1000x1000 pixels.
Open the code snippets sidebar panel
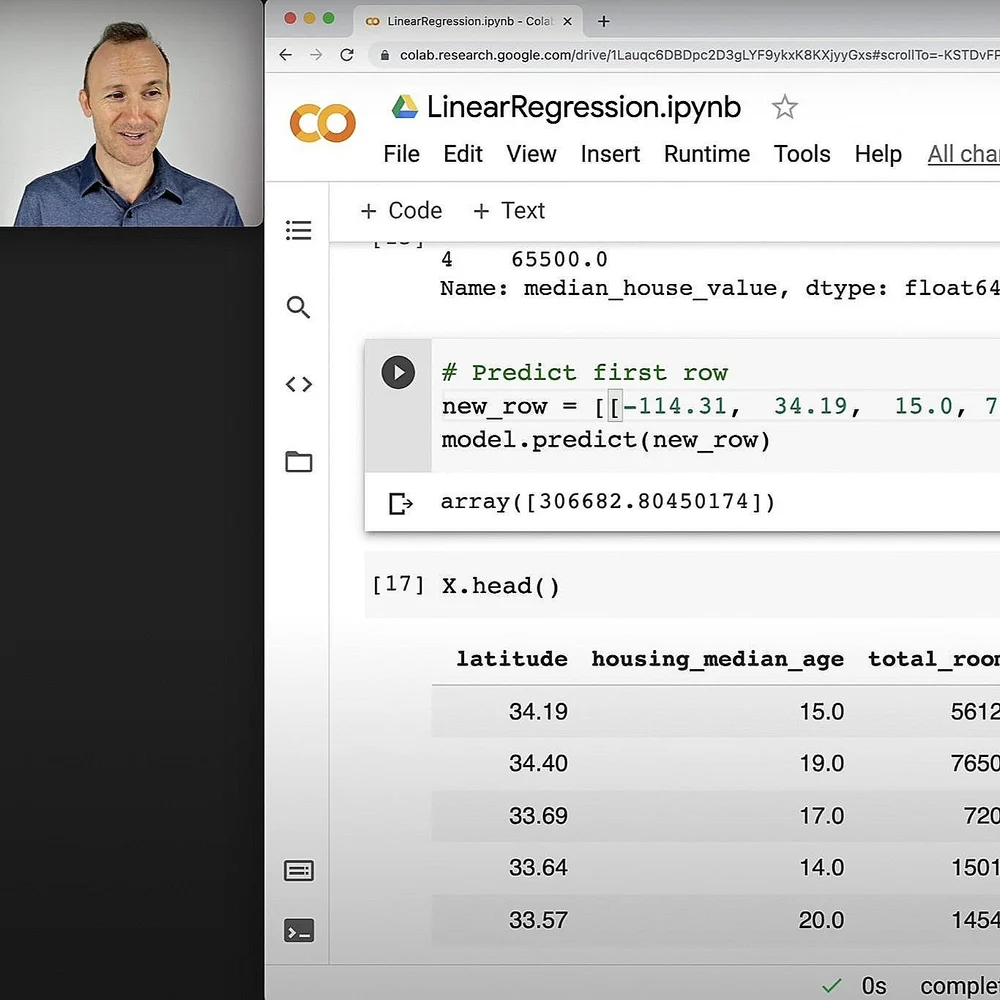tap(298, 384)
